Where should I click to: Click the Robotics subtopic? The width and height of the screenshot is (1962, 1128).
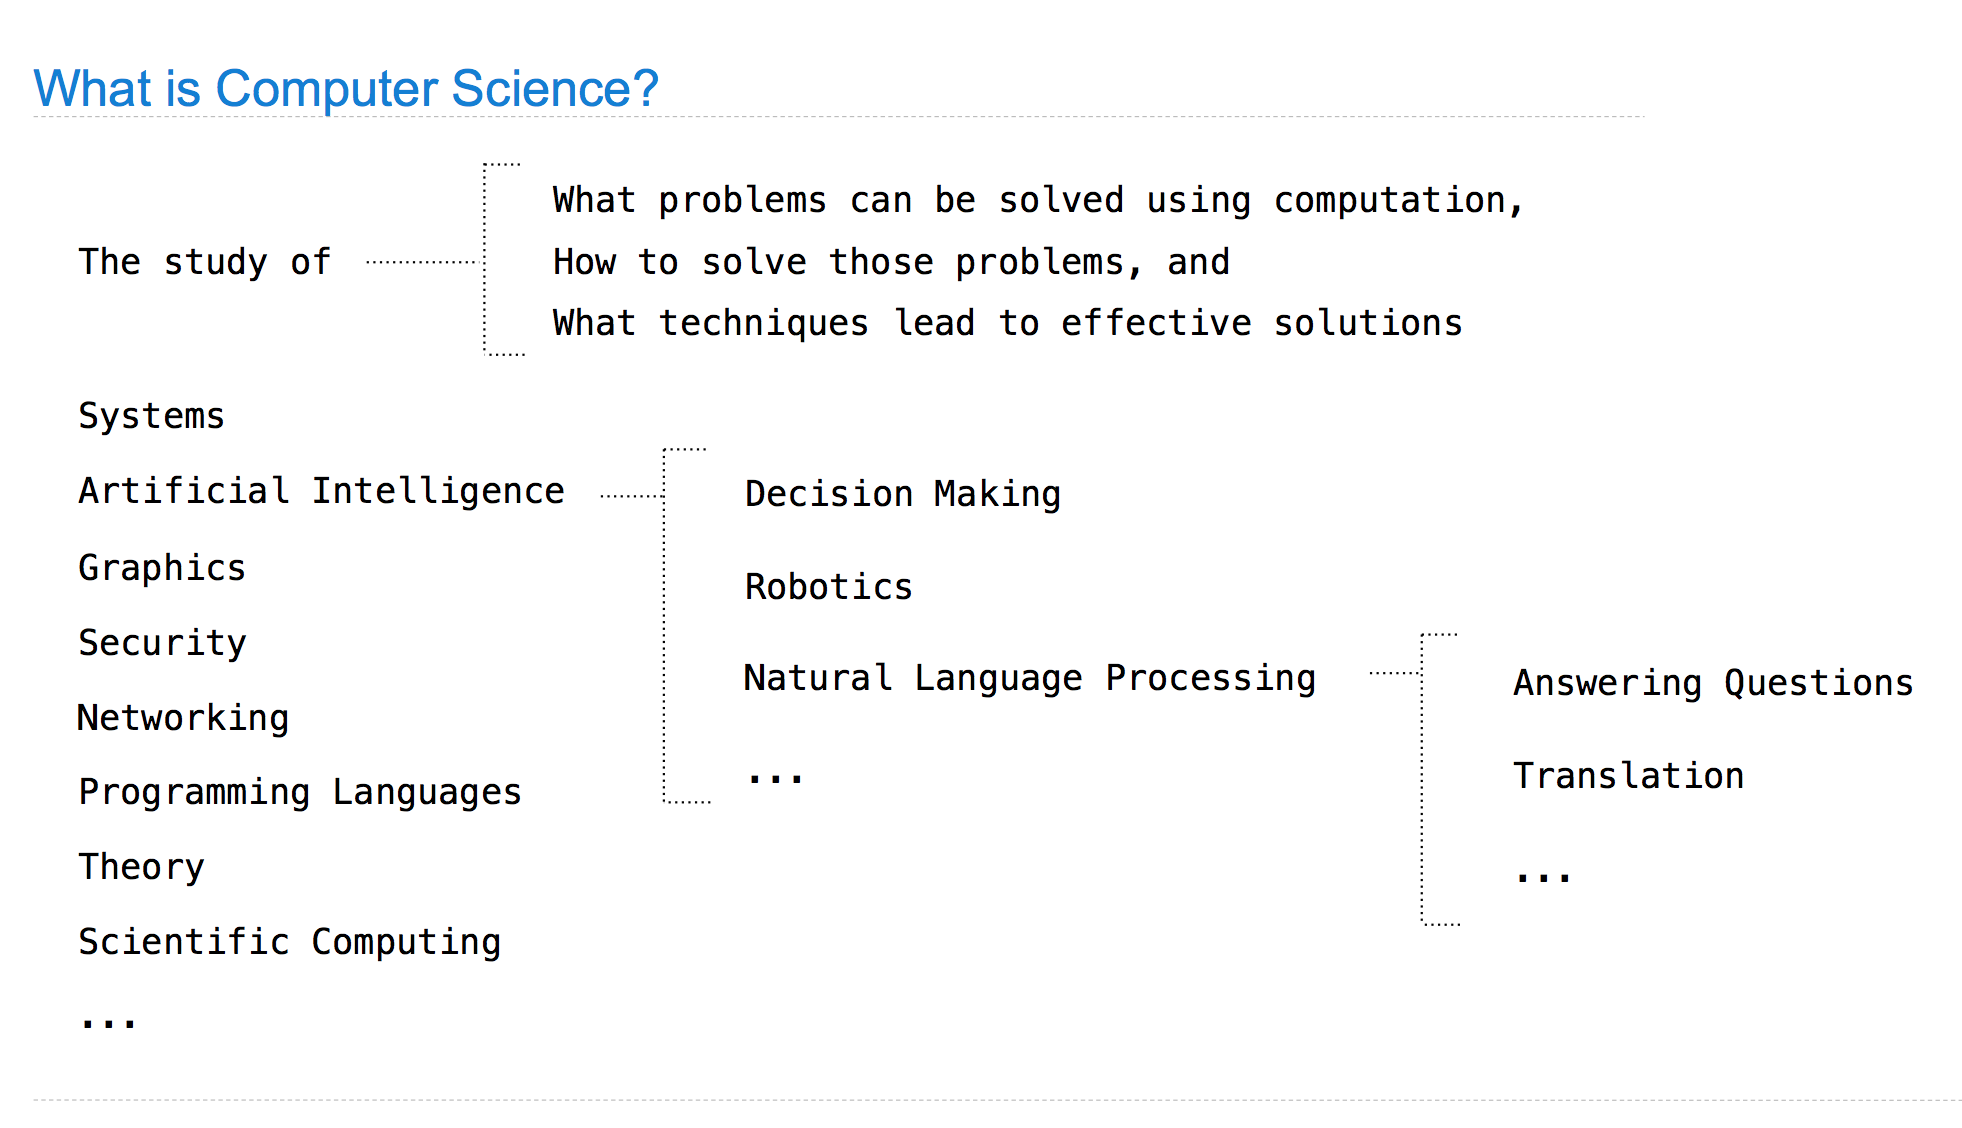point(828,587)
